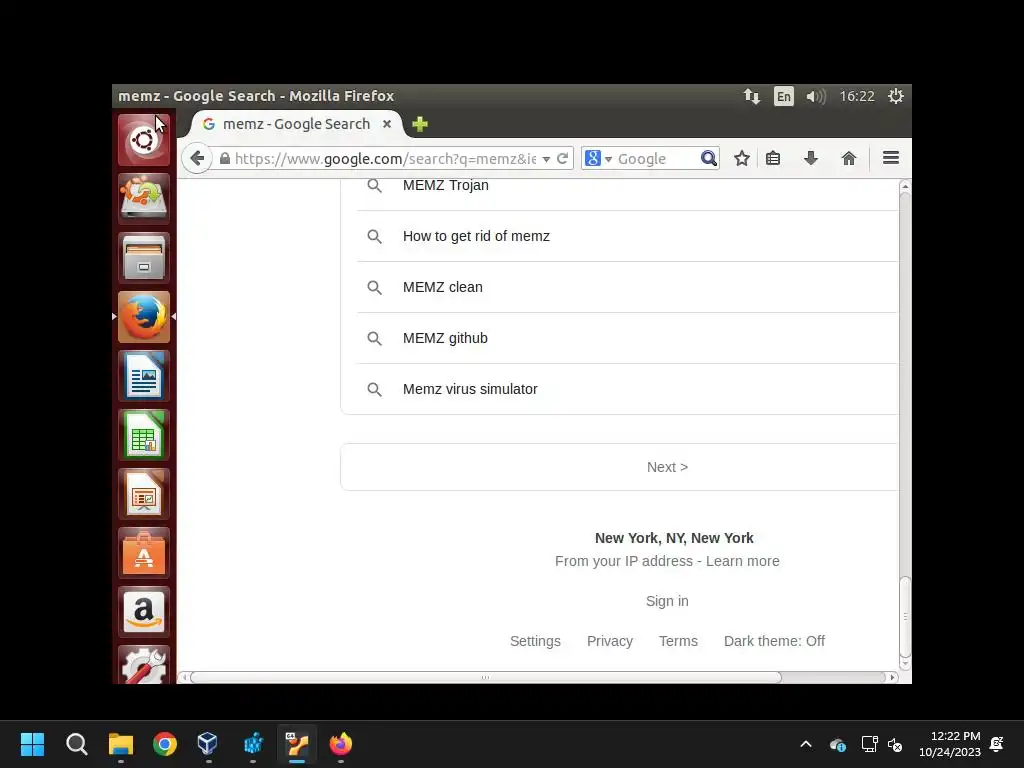The image size is (1024, 768).
Task: Open Windows taskbar search
Action: coord(76,744)
